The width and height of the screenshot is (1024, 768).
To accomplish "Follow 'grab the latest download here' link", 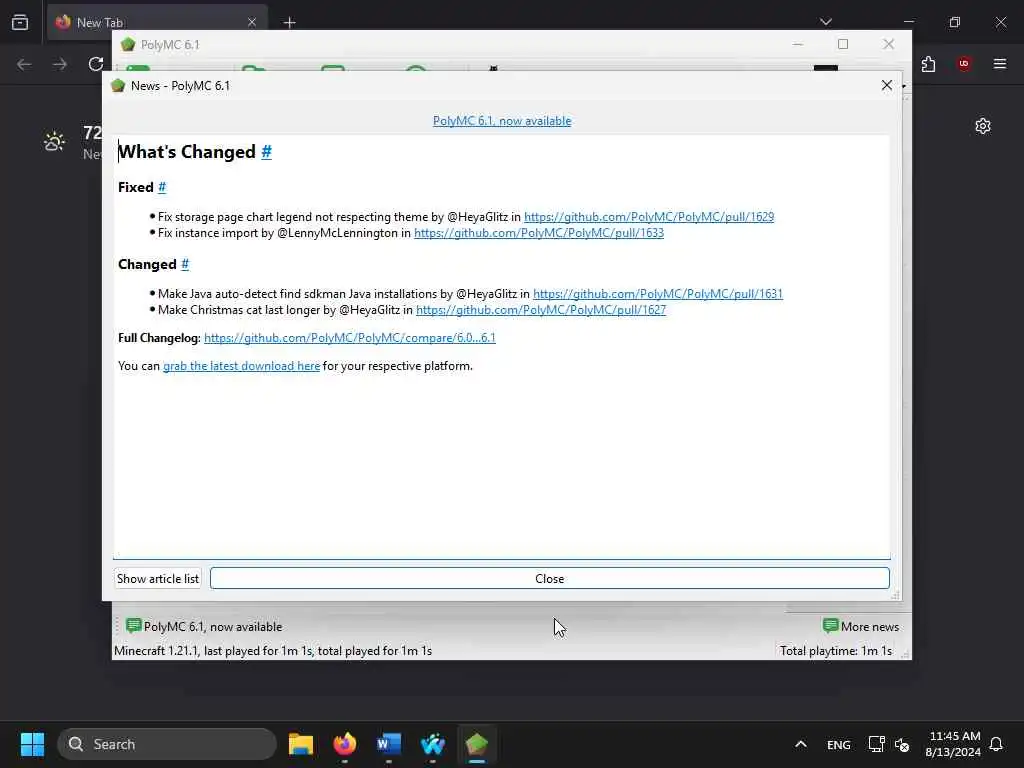I will click(241, 366).
